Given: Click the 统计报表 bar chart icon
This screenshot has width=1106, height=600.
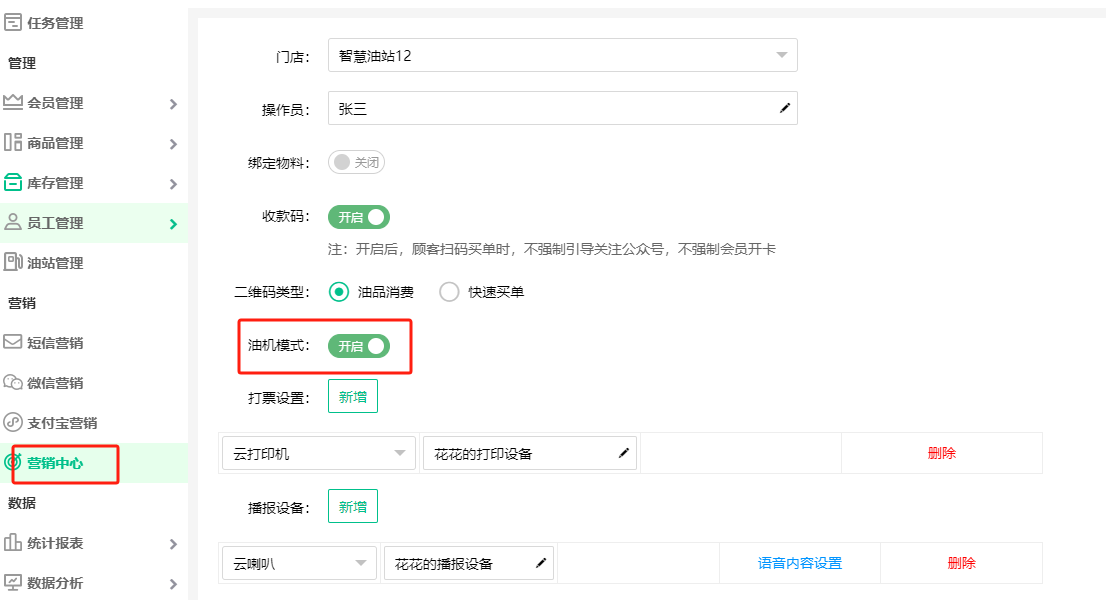Looking at the screenshot, I should 13,543.
